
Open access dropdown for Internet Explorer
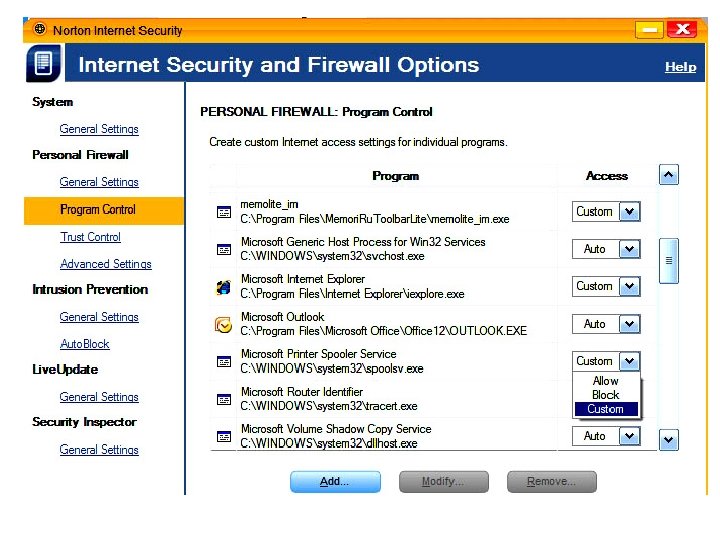628,287
